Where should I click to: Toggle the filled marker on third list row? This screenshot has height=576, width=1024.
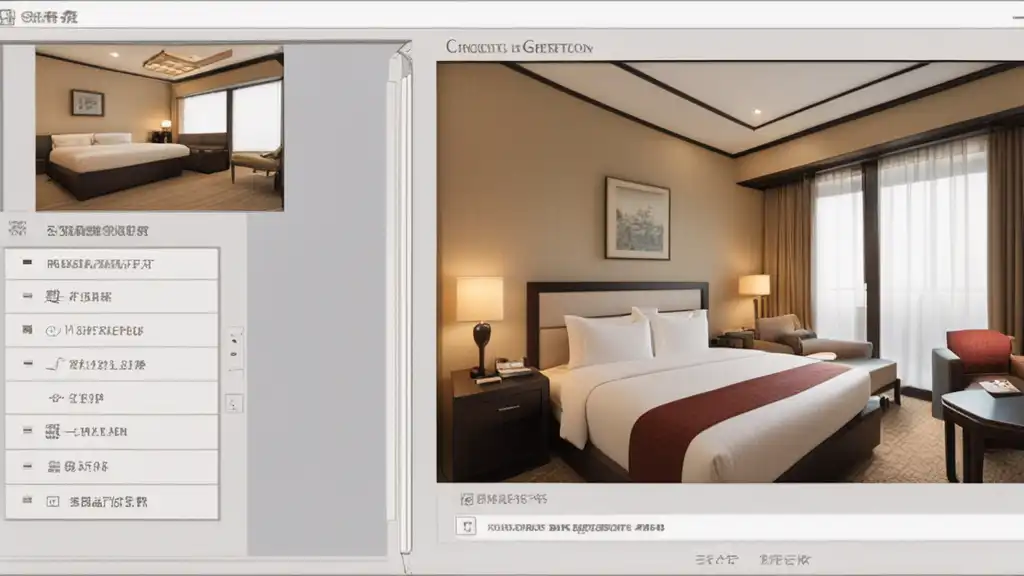pyautogui.click(x=27, y=330)
